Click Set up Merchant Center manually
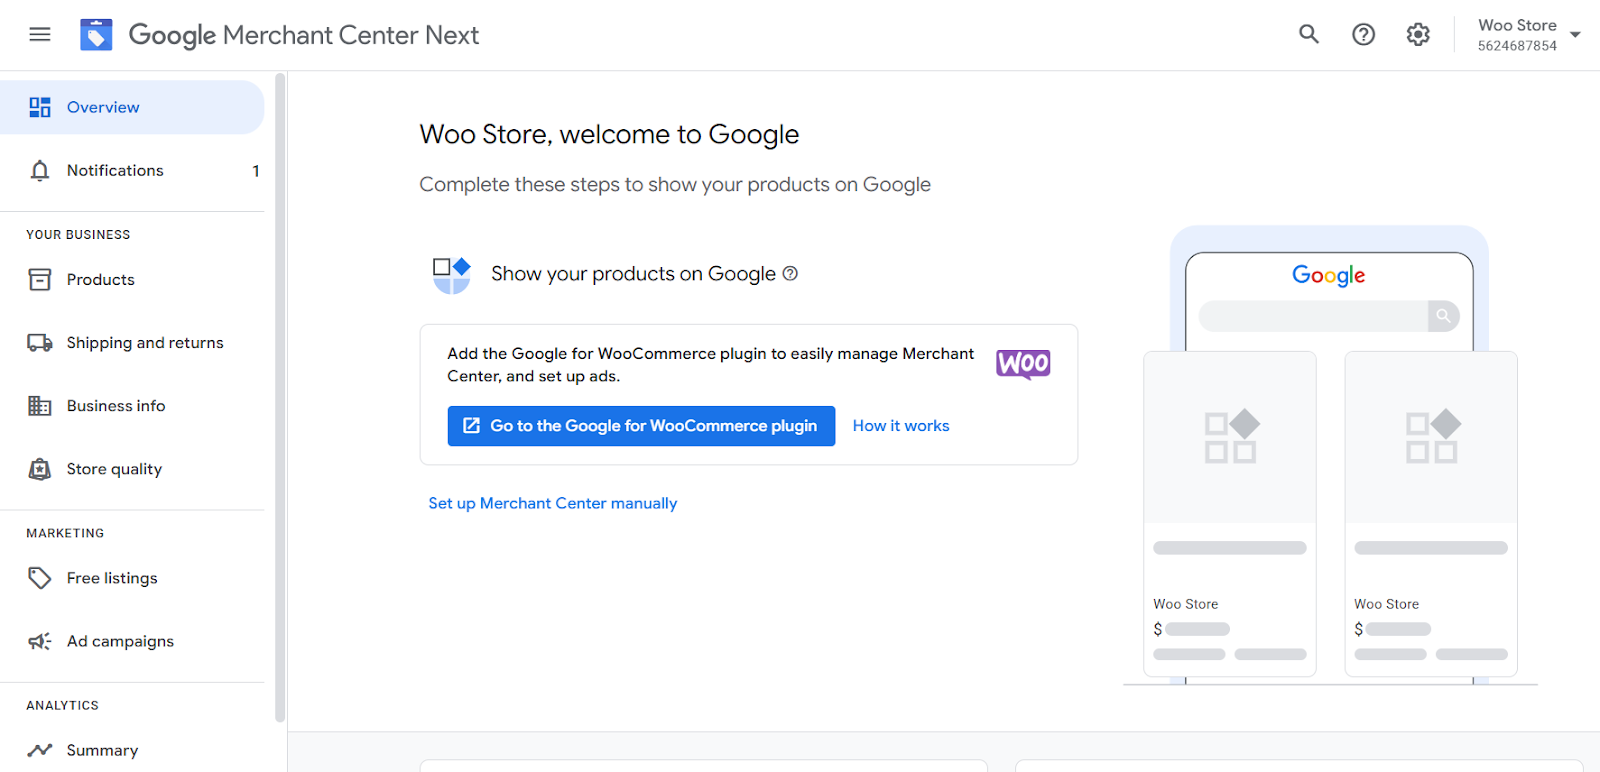Screen dimensions: 1600x772 tap(553, 503)
